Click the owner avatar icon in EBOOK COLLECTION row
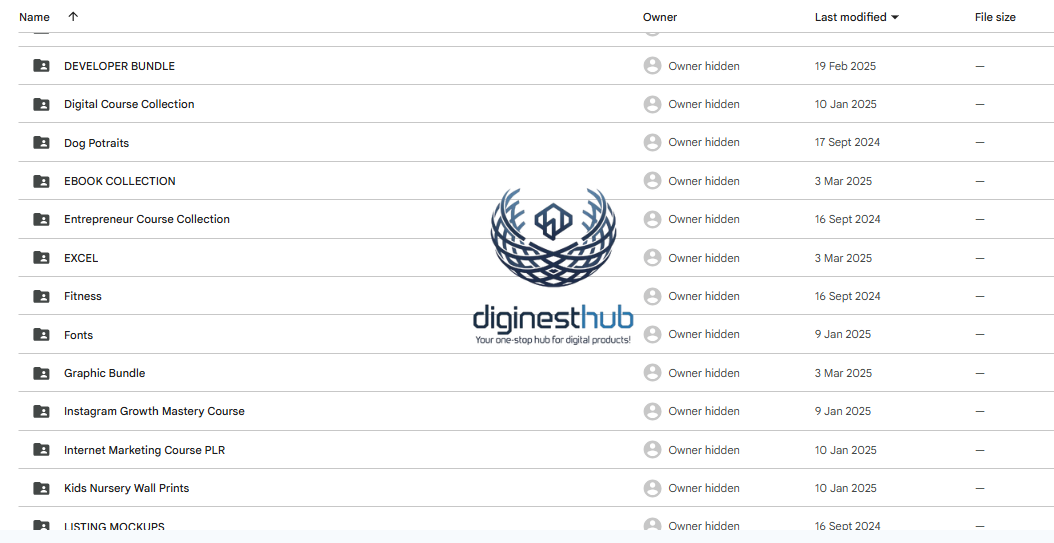Viewport: 1054px width, 543px height. pos(652,181)
